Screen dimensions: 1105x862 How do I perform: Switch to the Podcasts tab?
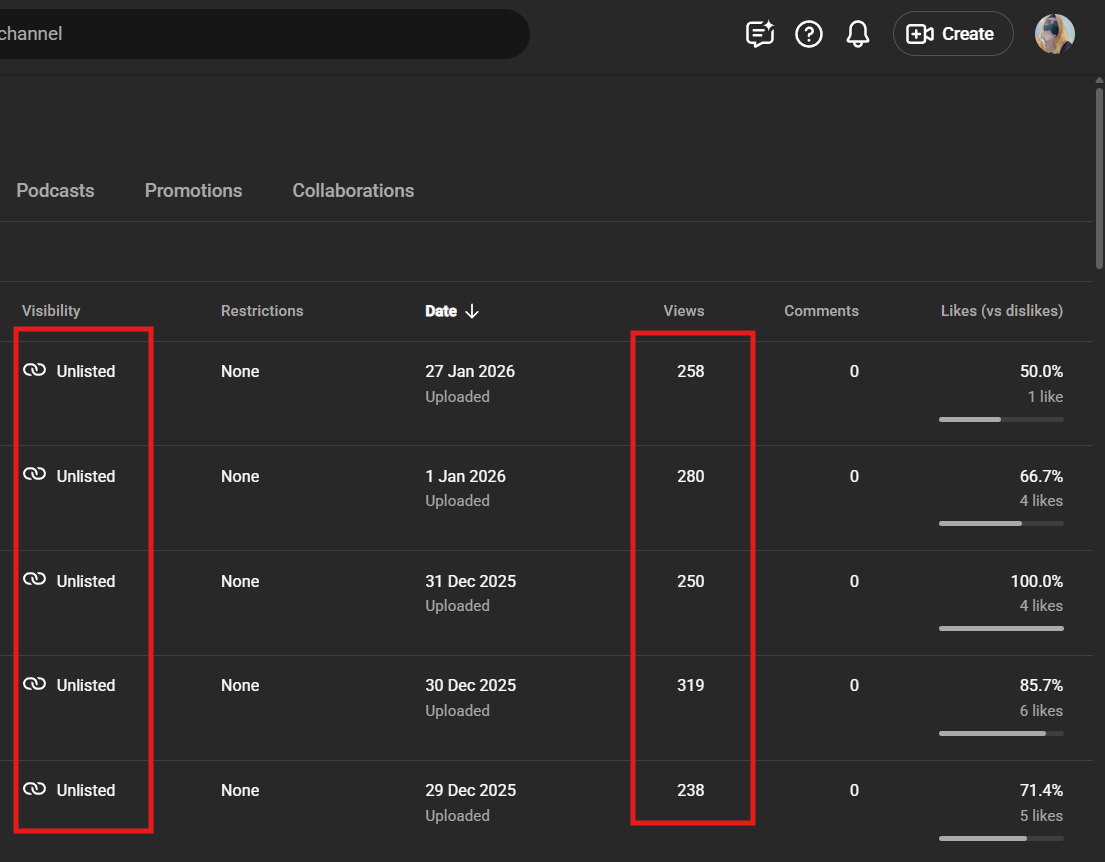tap(55, 190)
